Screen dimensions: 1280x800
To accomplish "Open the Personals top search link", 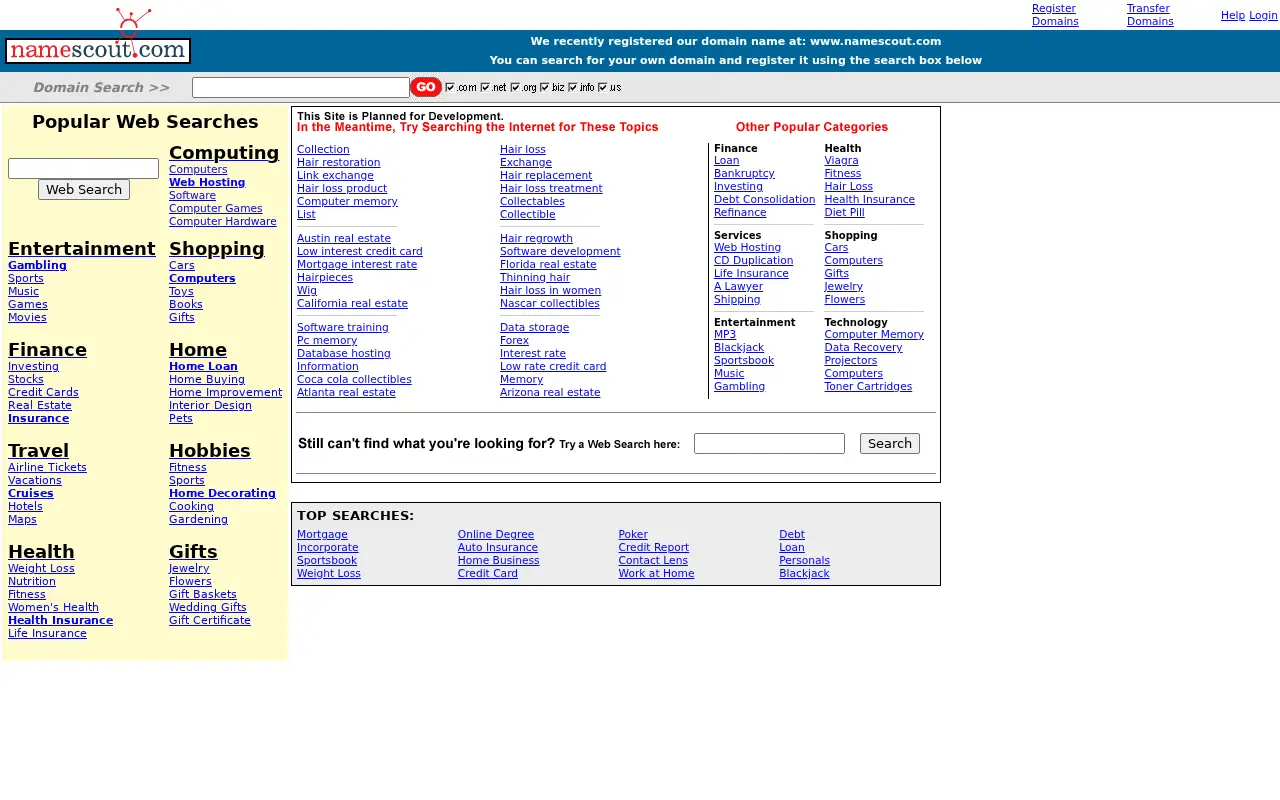I will coord(804,560).
